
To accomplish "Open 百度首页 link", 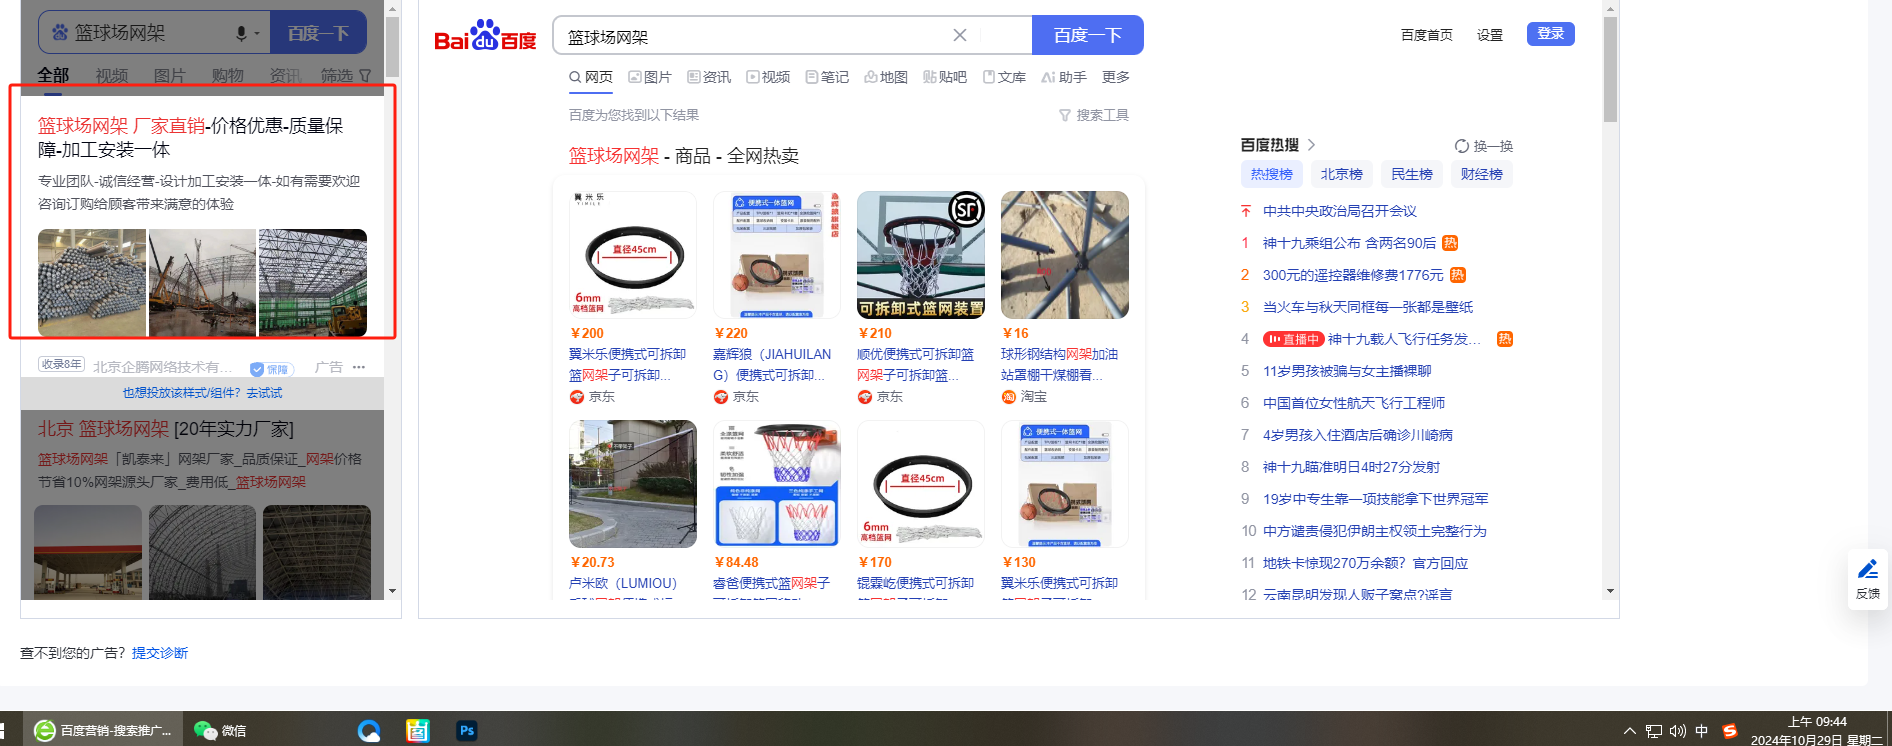I will click(x=1427, y=35).
